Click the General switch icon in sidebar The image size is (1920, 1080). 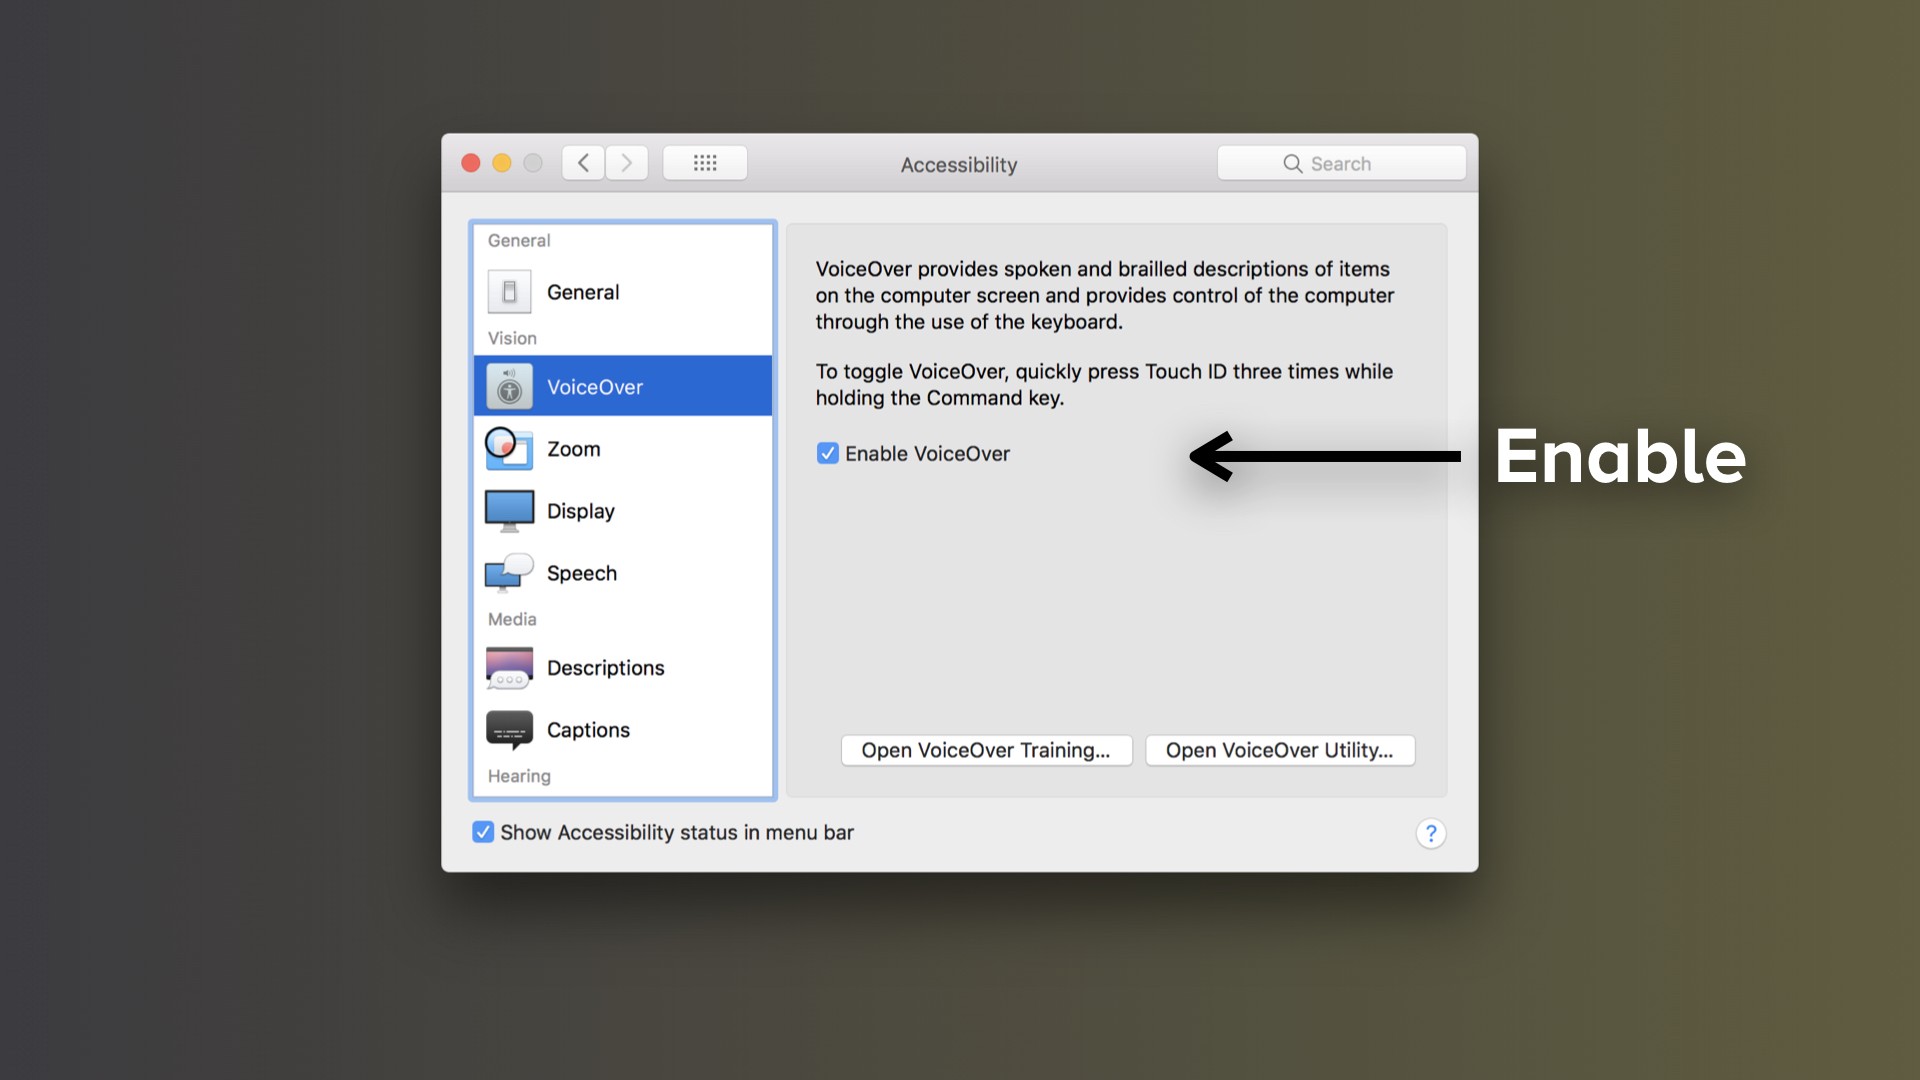[x=509, y=292]
